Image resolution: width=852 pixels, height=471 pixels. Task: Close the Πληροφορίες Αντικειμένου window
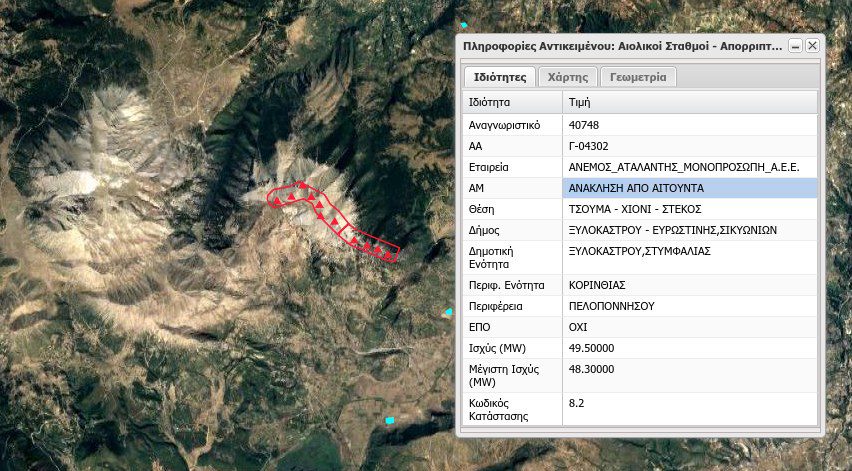tap(812, 46)
